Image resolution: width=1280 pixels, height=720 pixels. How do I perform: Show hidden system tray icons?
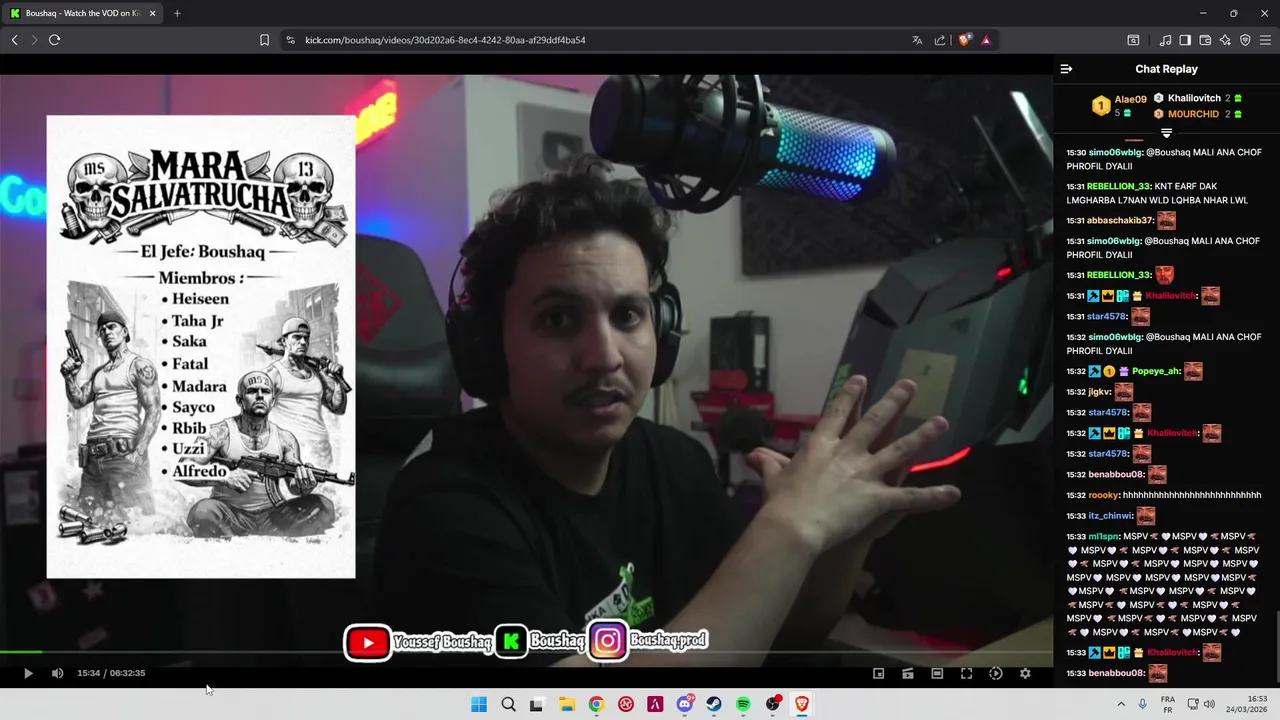1120,704
